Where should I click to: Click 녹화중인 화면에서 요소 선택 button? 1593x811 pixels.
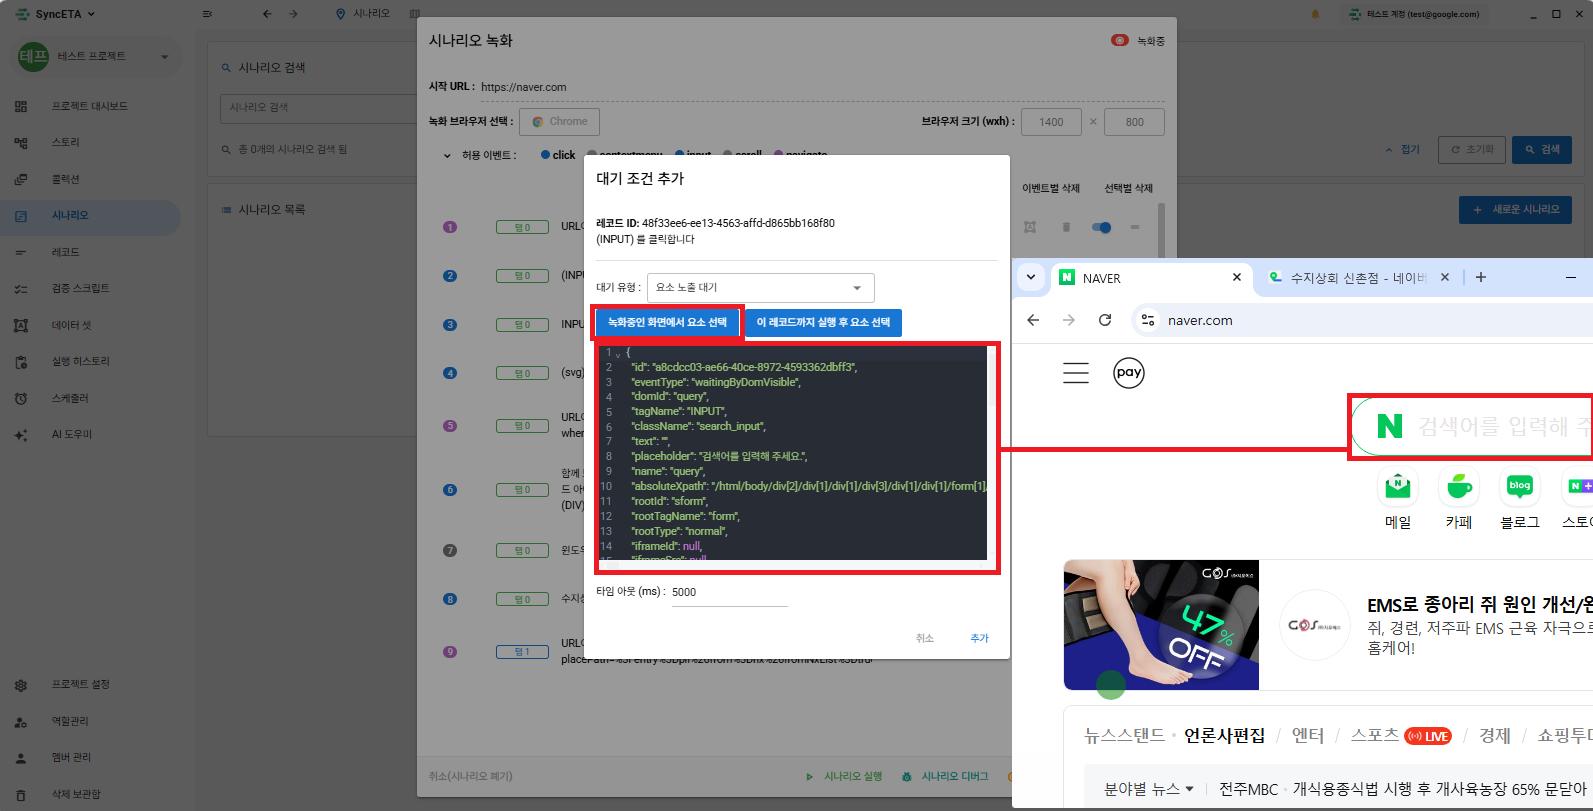(x=667, y=322)
